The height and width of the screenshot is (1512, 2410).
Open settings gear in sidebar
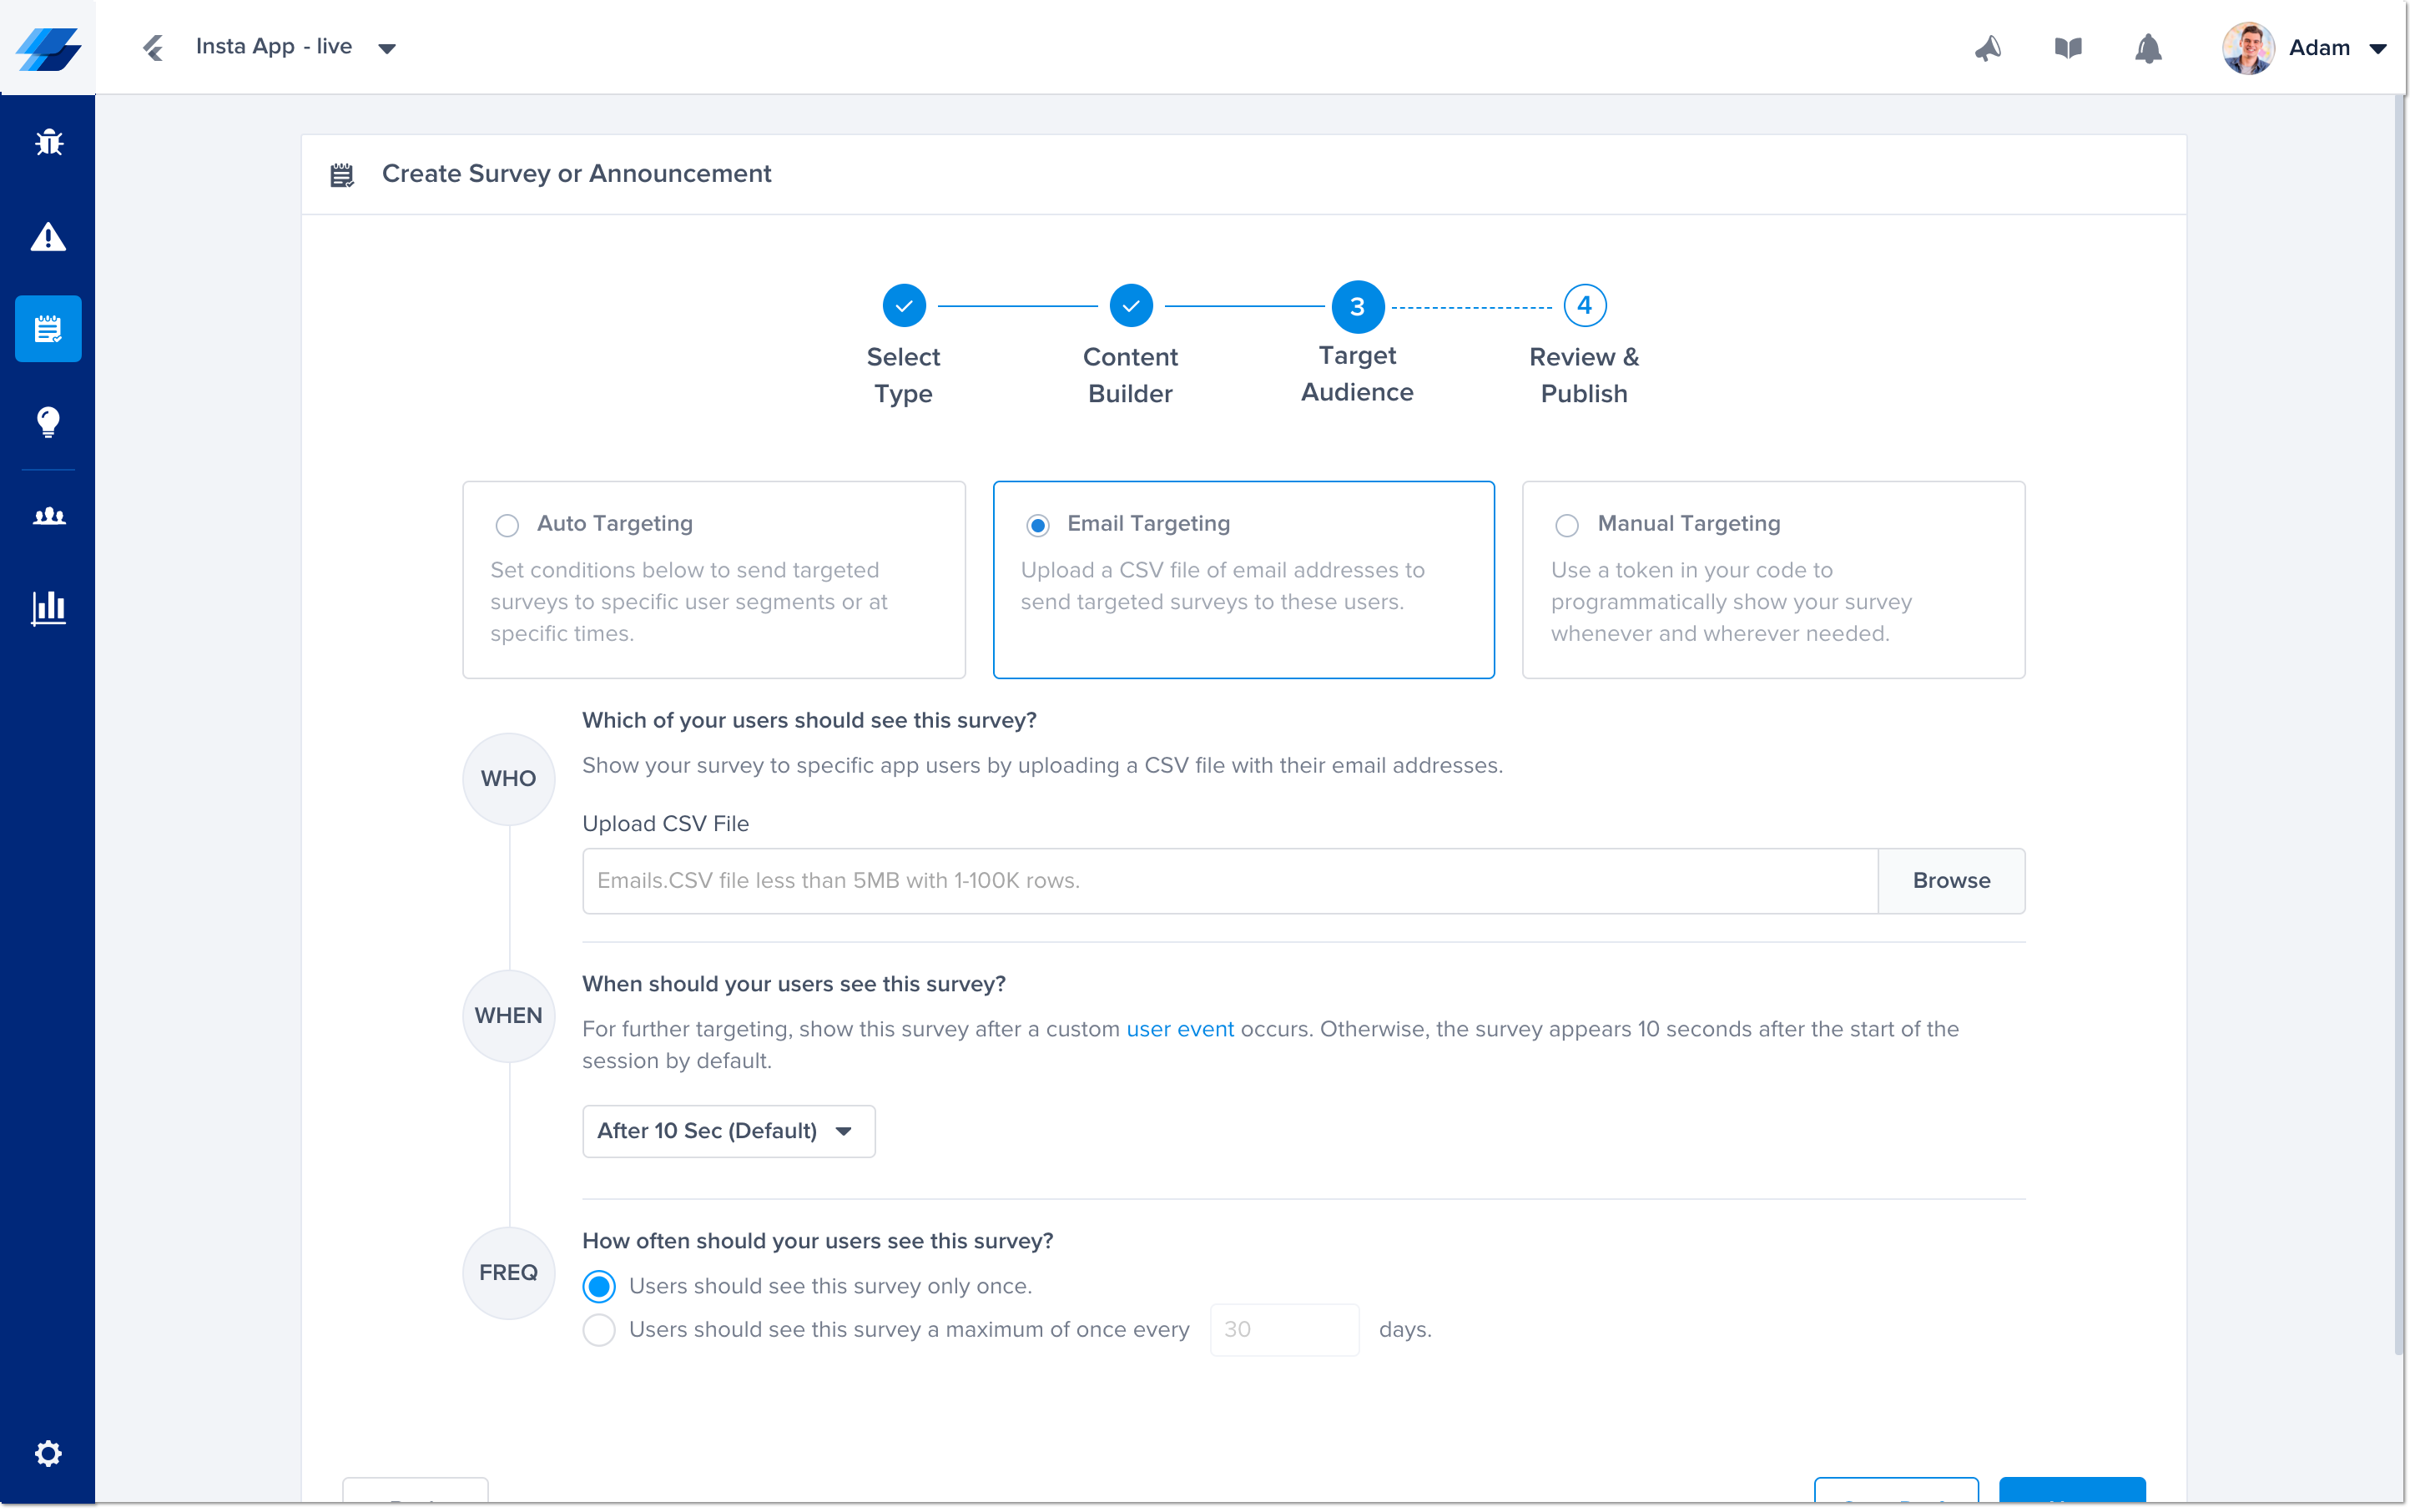[x=48, y=1452]
